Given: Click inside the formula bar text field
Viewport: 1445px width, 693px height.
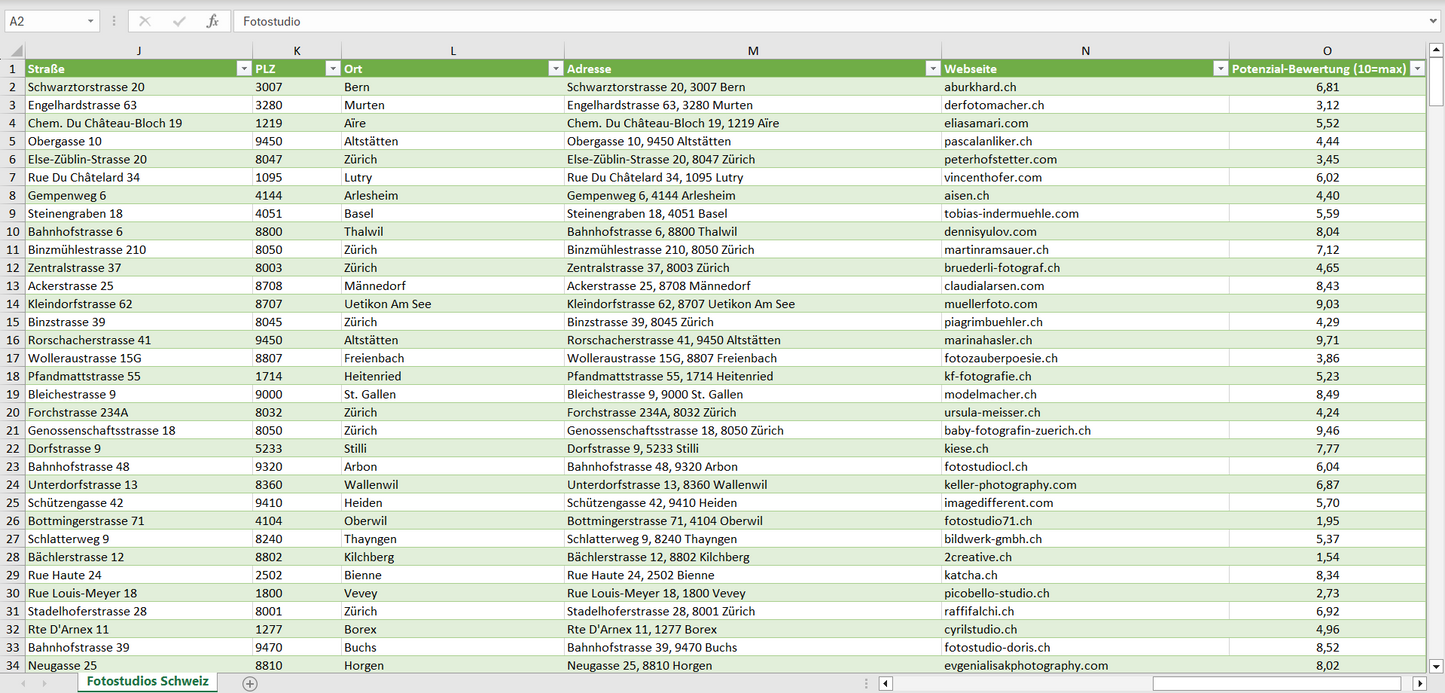Looking at the screenshot, I should [x=800, y=21].
